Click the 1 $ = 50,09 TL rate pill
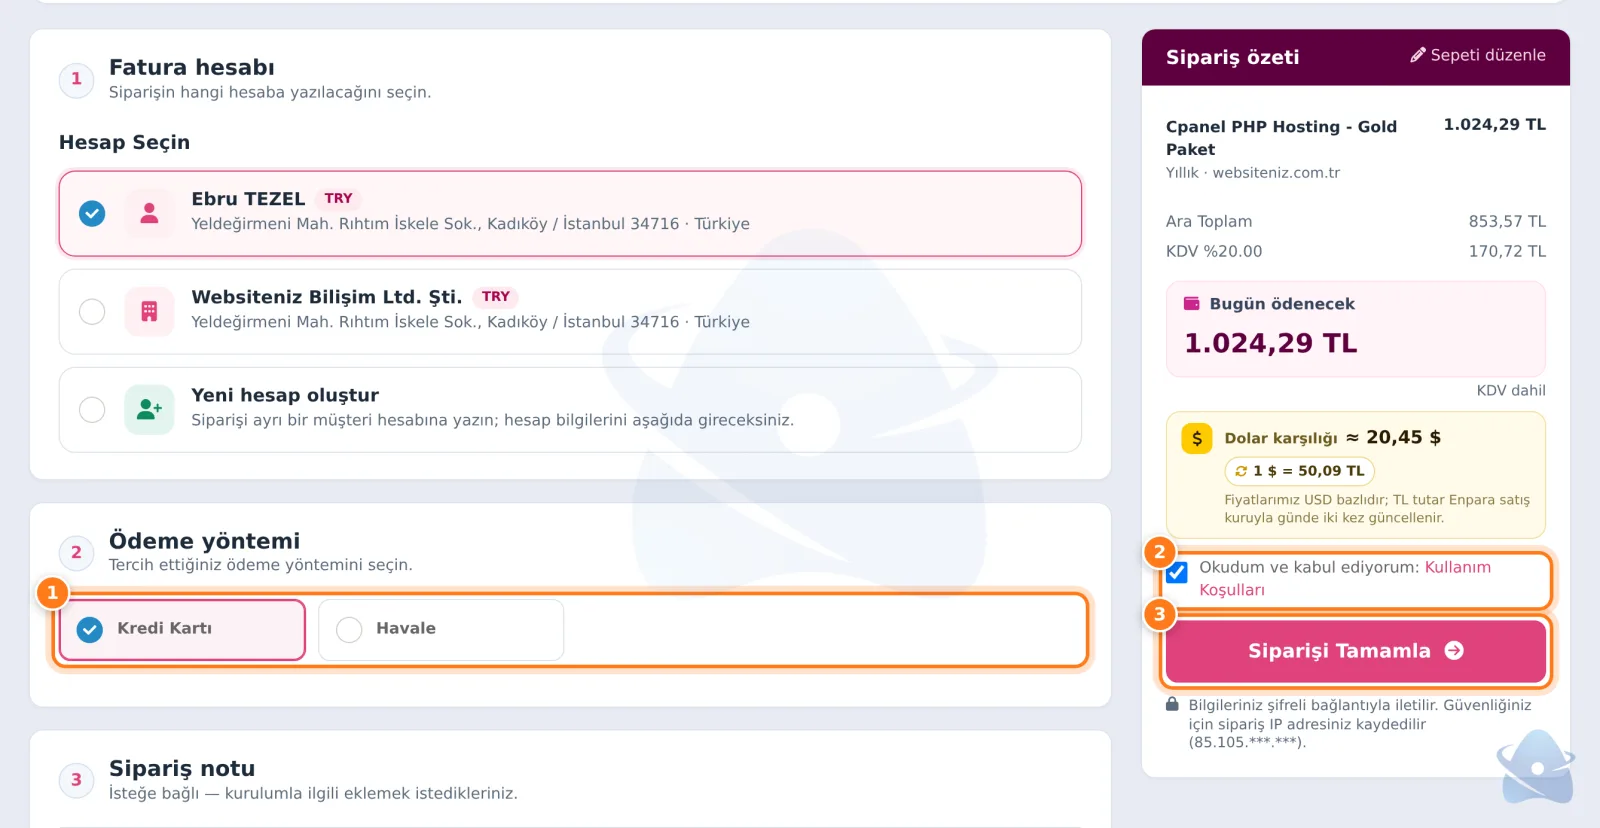Viewport: 1600px width, 828px height. 1300,471
